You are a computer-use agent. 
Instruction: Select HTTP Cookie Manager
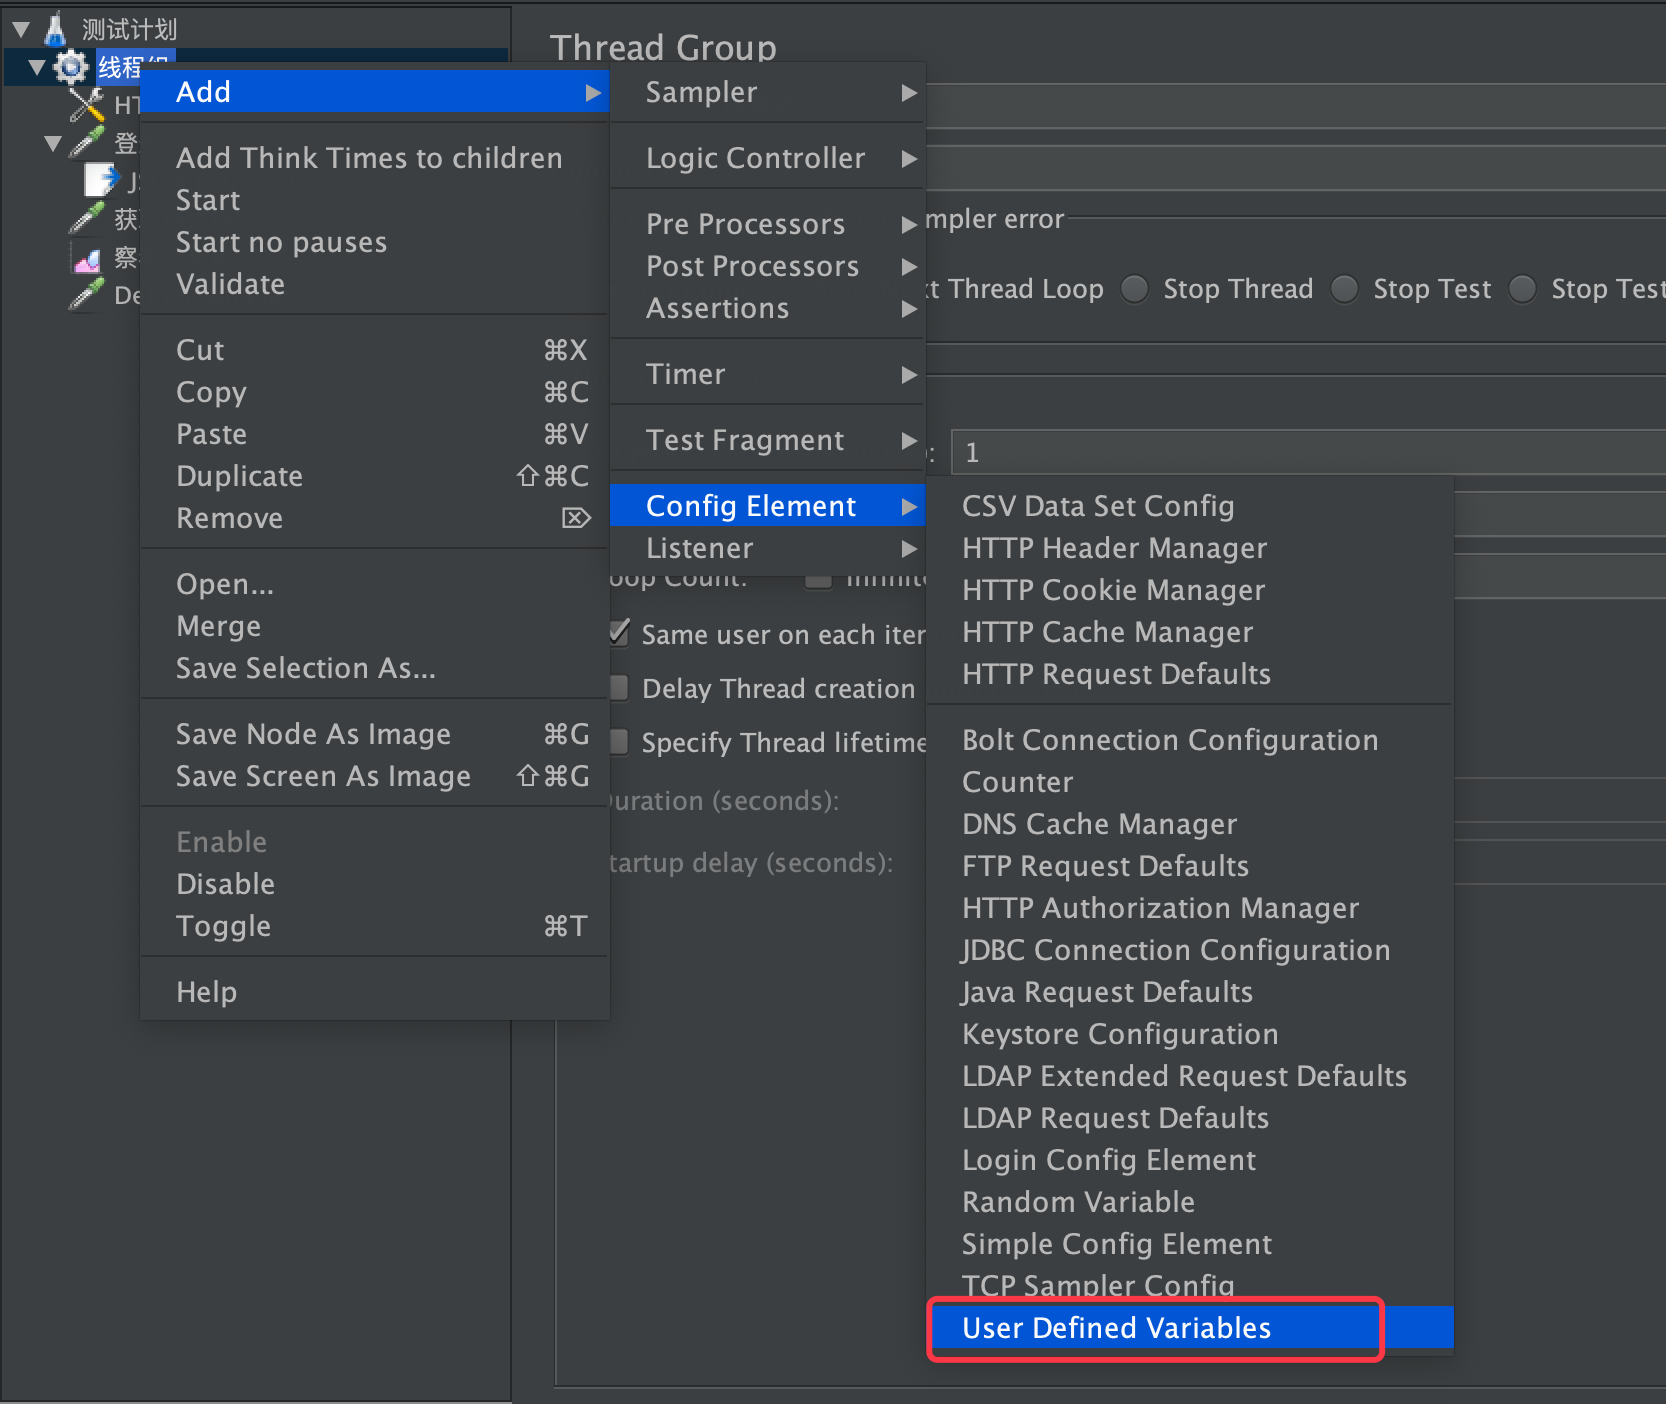pos(1190,590)
